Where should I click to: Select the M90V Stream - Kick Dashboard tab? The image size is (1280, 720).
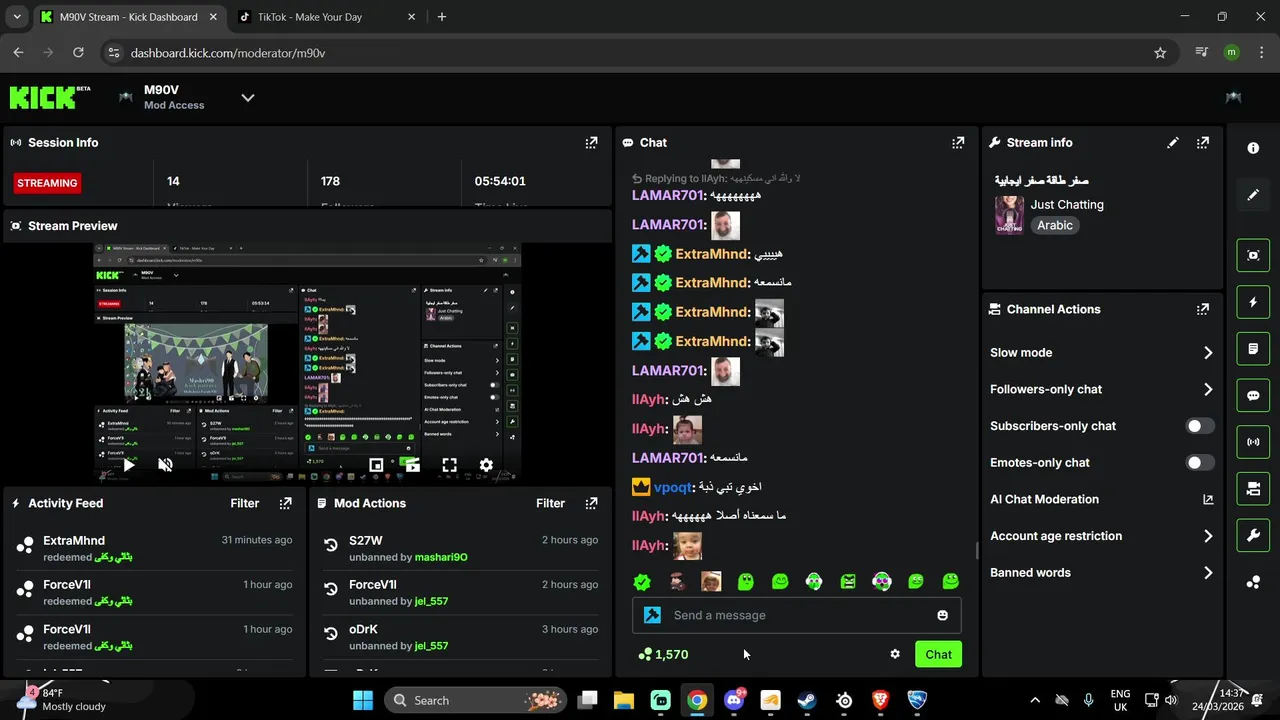coord(130,17)
